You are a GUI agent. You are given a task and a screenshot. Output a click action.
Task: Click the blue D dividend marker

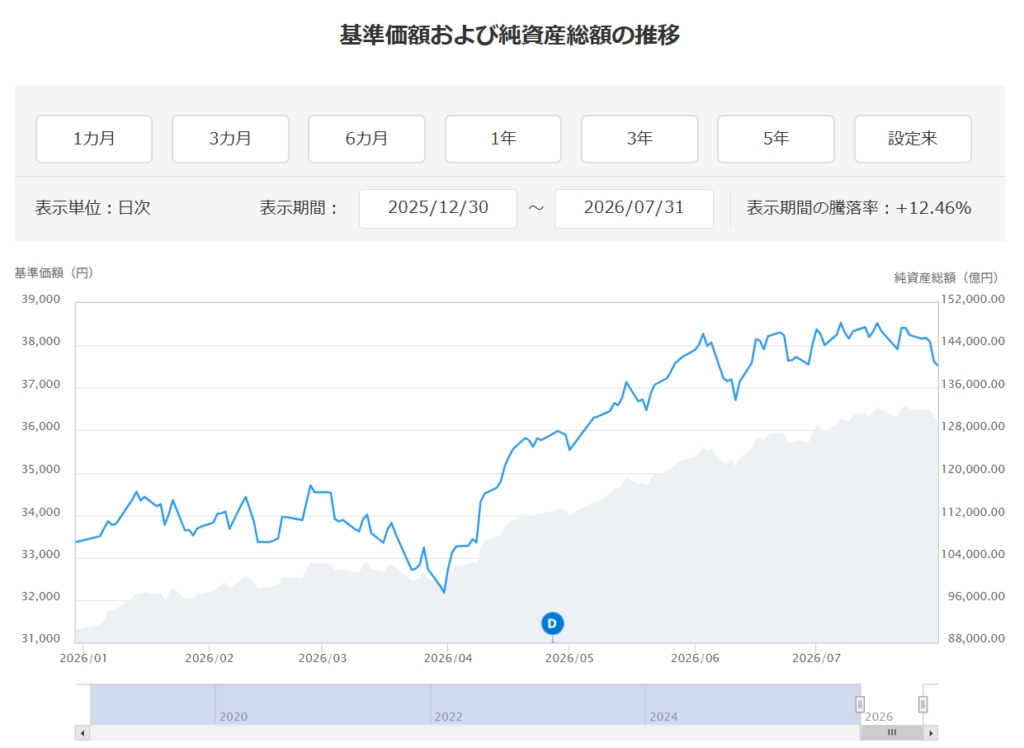(552, 623)
